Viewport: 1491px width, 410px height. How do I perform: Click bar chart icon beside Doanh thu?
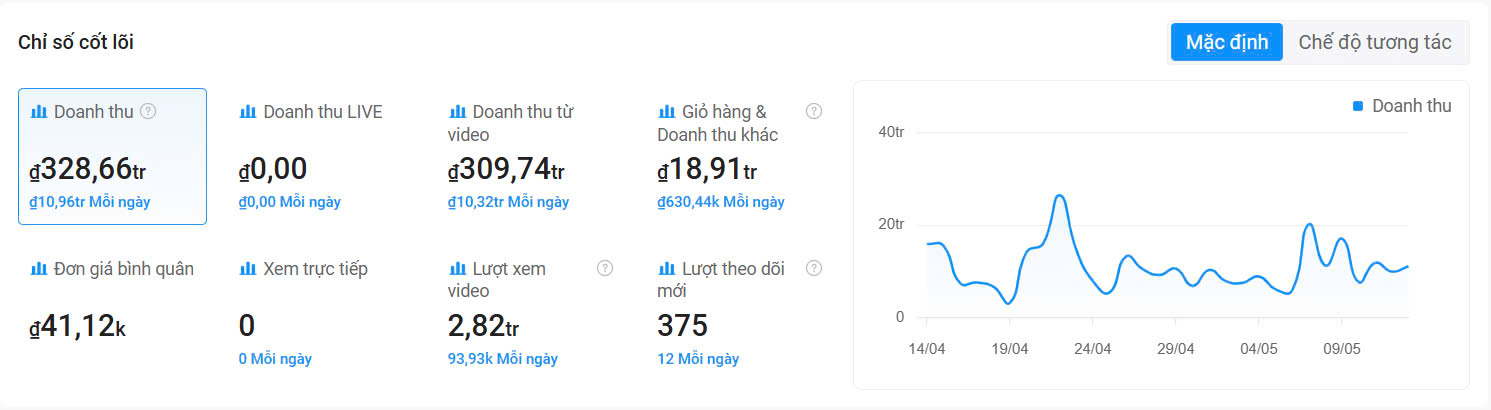(x=39, y=112)
